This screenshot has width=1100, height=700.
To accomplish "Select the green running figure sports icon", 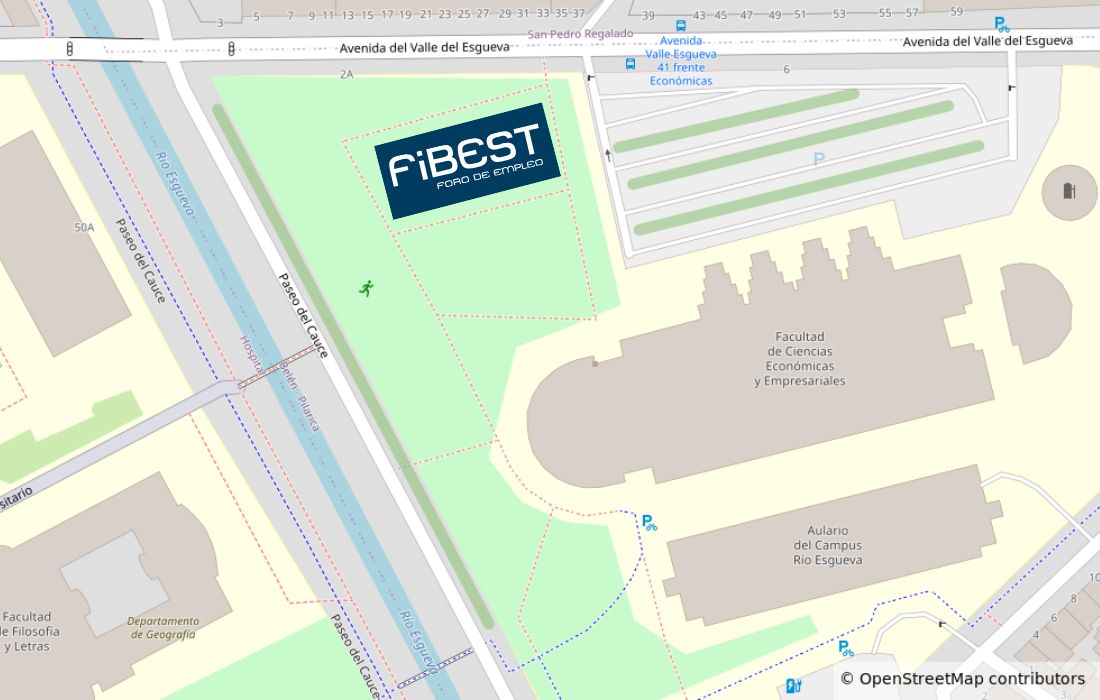I will (366, 288).
